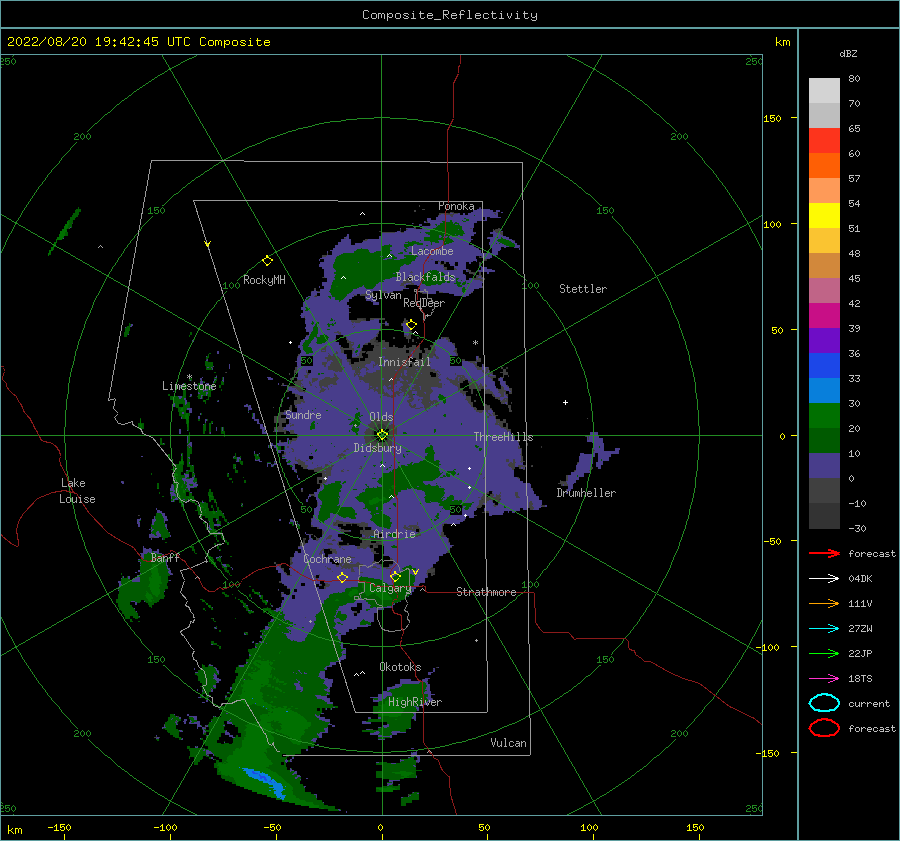Click the Blackfalds city label

tap(425, 277)
